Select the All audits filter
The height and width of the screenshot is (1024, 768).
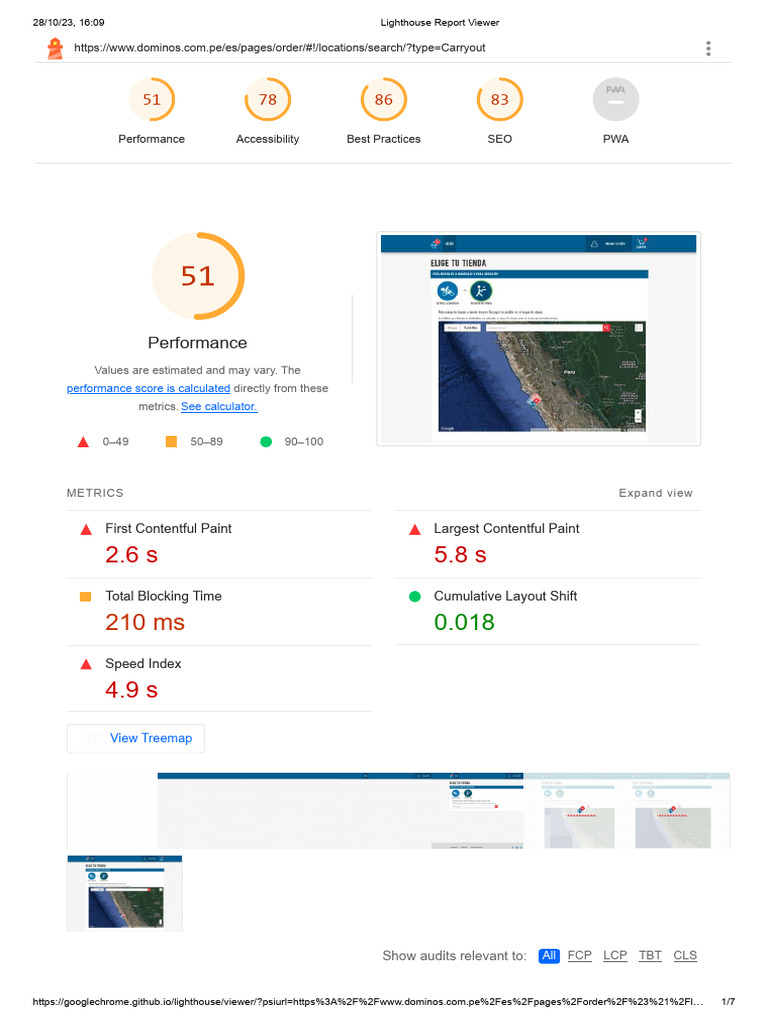pos(549,956)
